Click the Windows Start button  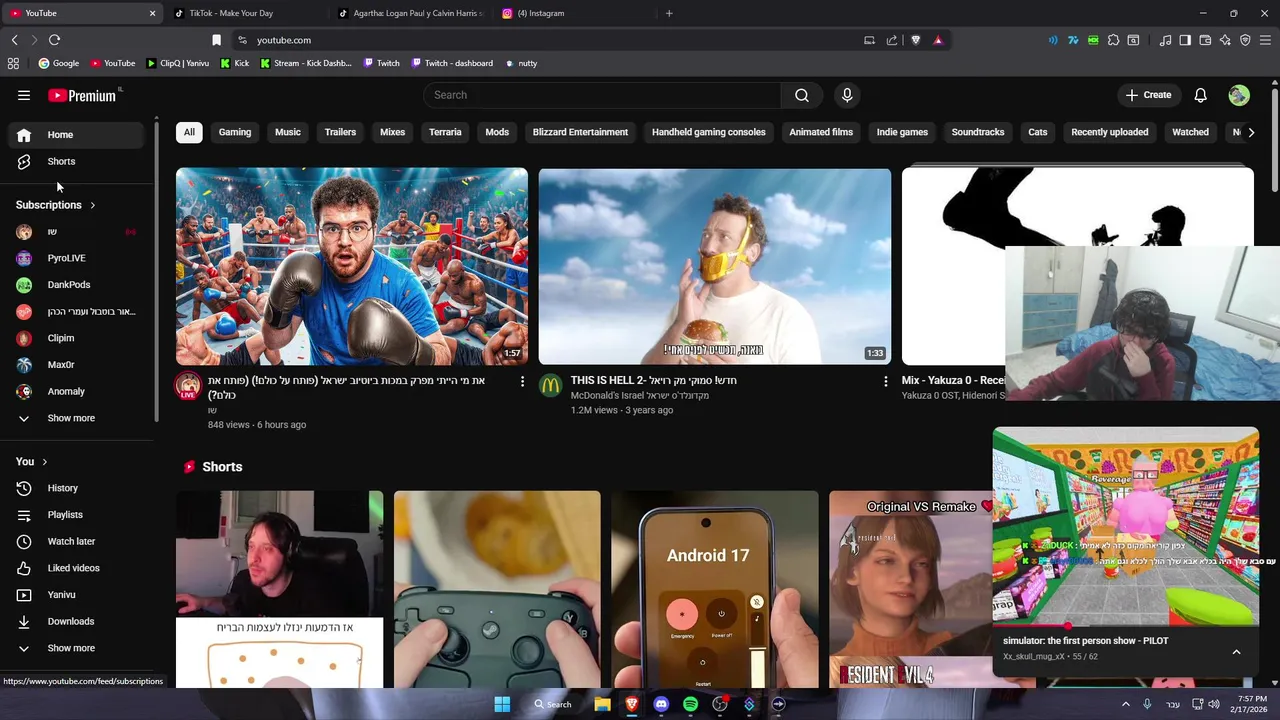[x=502, y=704]
